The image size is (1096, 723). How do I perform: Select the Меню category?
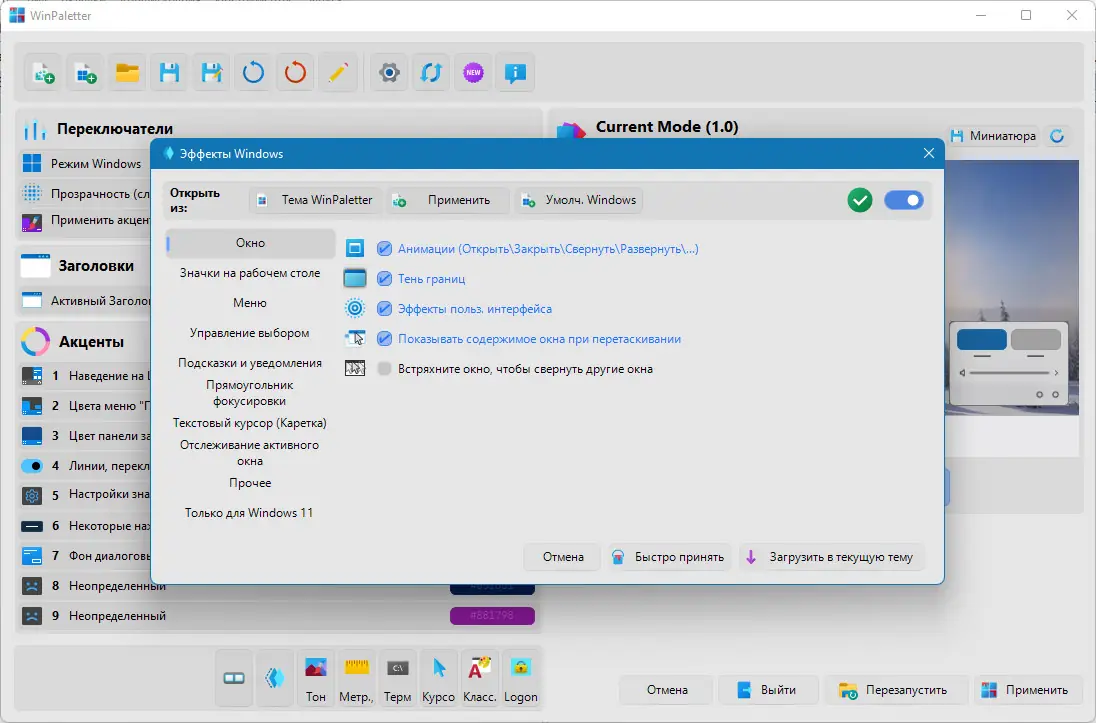point(250,303)
